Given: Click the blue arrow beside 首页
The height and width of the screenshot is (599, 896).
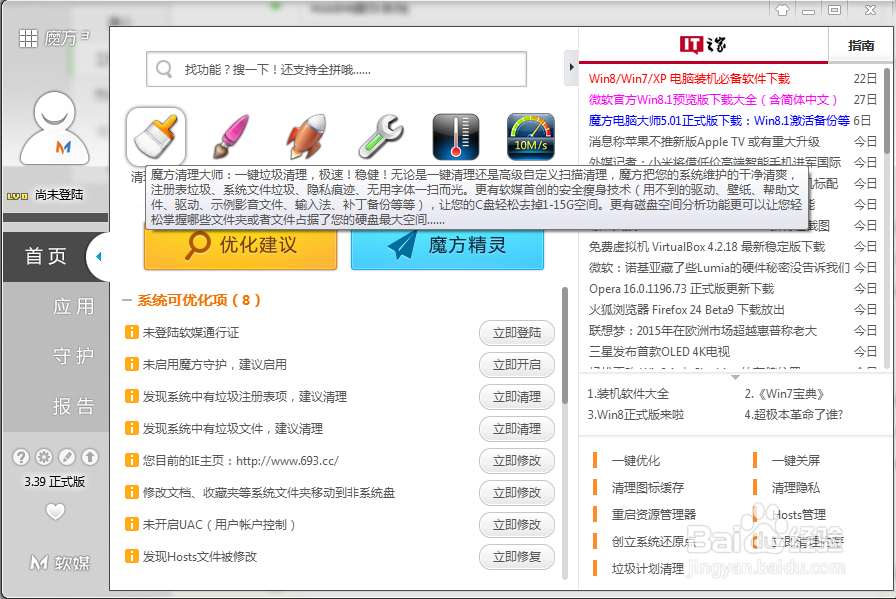Looking at the screenshot, I should coord(99,256).
